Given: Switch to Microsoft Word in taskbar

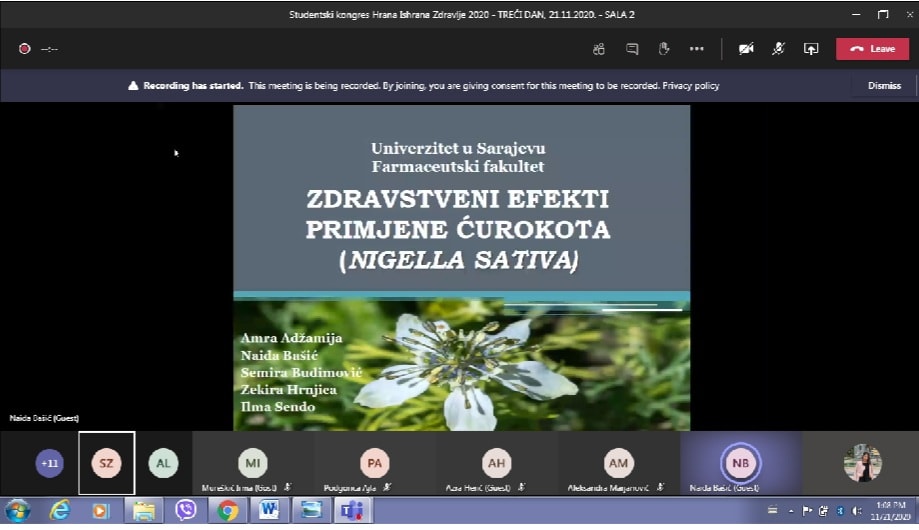Looking at the screenshot, I should (269, 510).
